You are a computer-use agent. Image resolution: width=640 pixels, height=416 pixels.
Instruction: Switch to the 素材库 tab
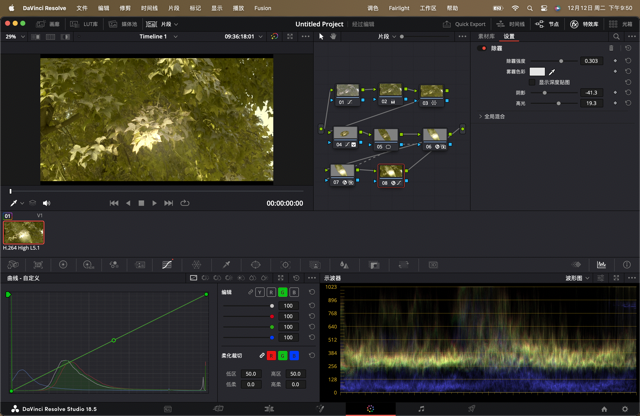[x=486, y=36]
